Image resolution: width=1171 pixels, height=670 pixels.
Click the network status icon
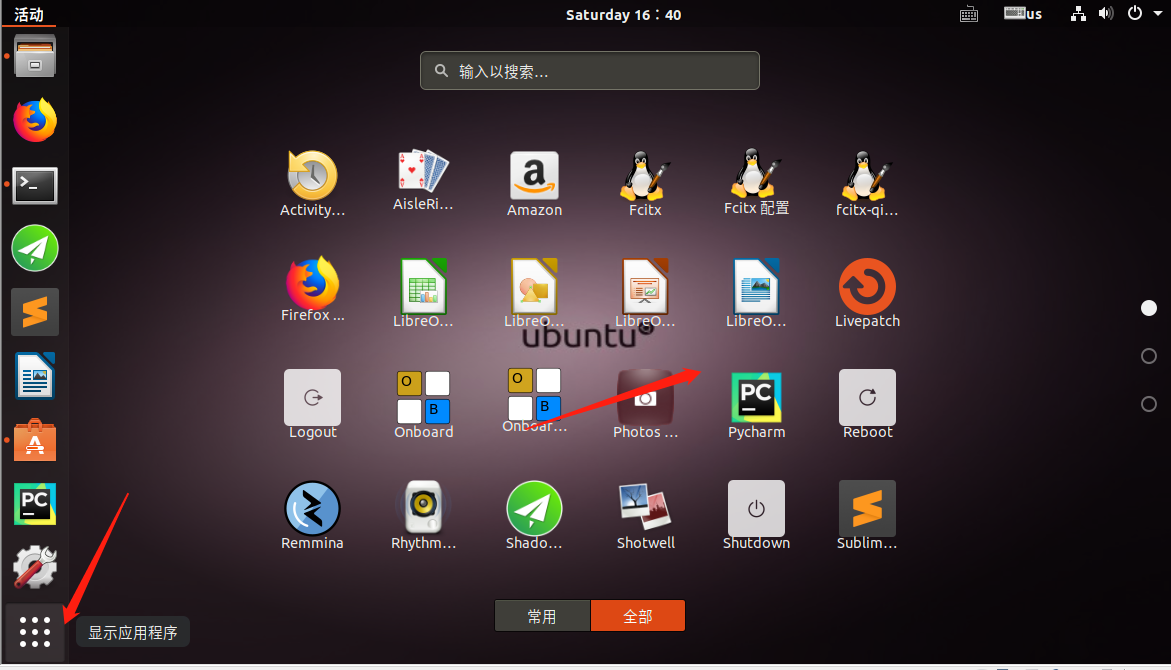click(x=1078, y=13)
